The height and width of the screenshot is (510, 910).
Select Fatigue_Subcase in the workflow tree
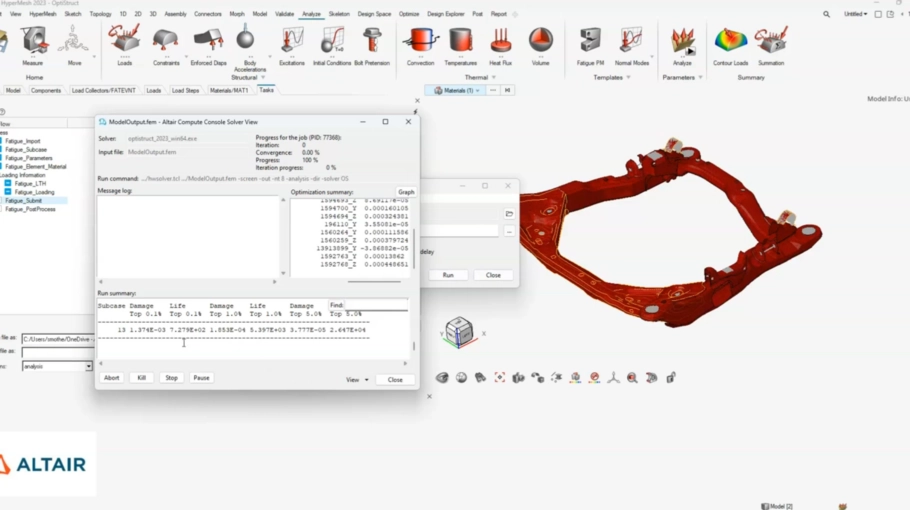(x=26, y=150)
